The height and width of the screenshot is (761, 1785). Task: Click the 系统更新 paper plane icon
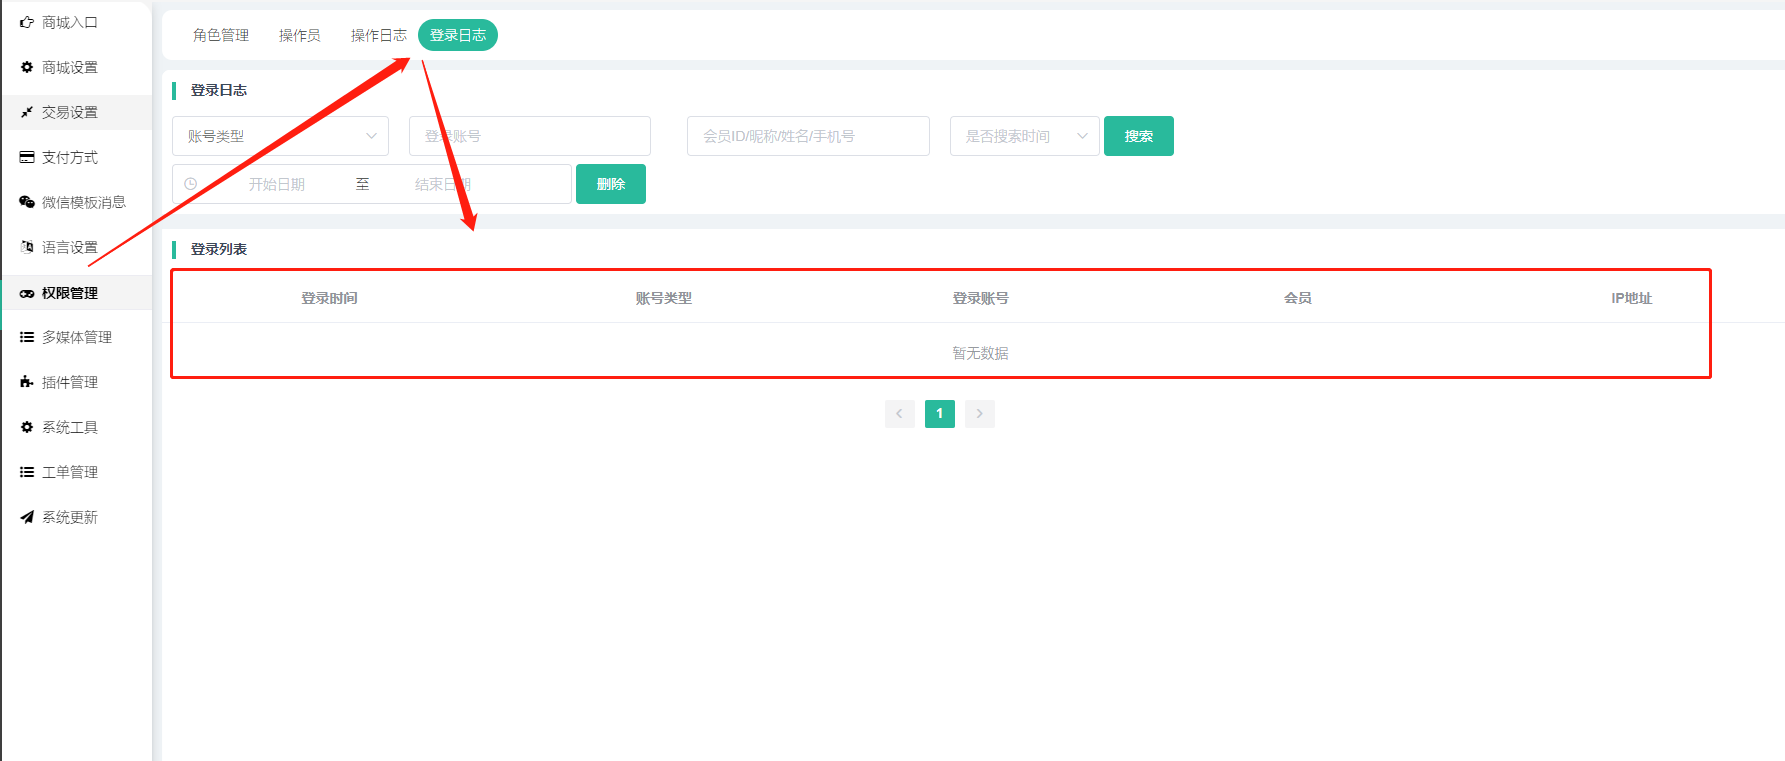click(27, 517)
